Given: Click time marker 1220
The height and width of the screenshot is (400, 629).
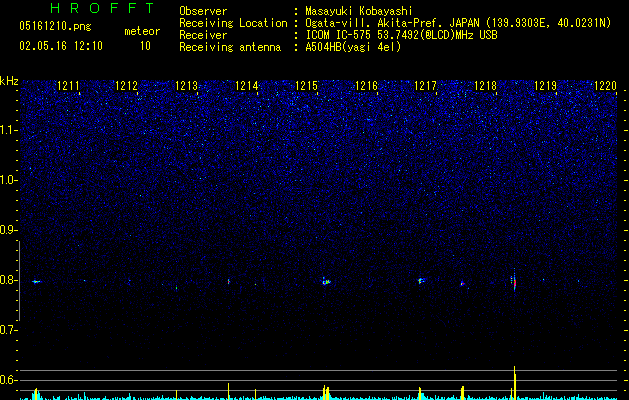Looking at the screenshot, I should point(605,86).
